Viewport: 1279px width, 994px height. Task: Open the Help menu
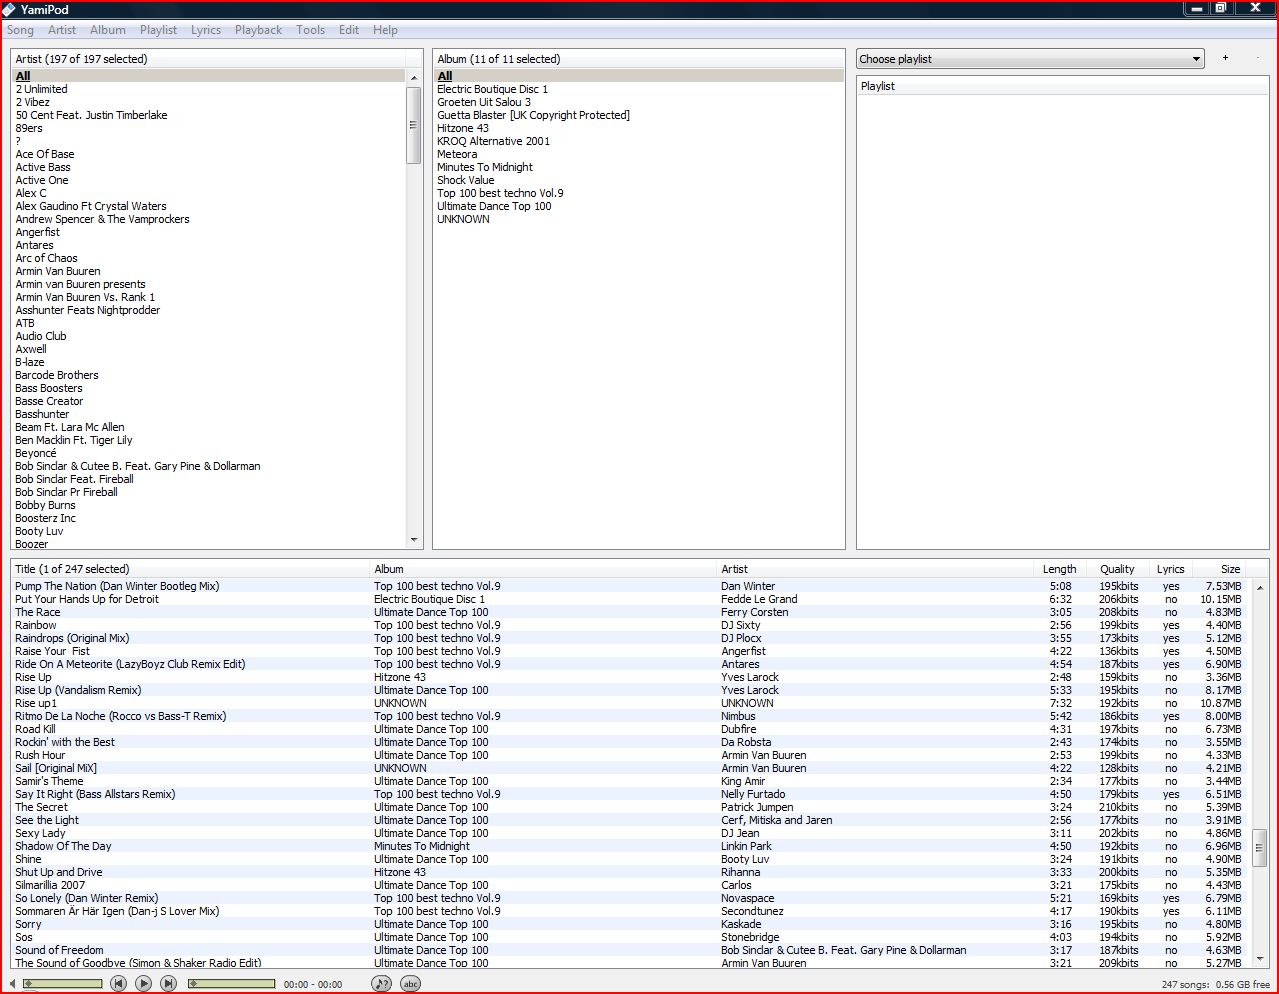tap(385, 30)
